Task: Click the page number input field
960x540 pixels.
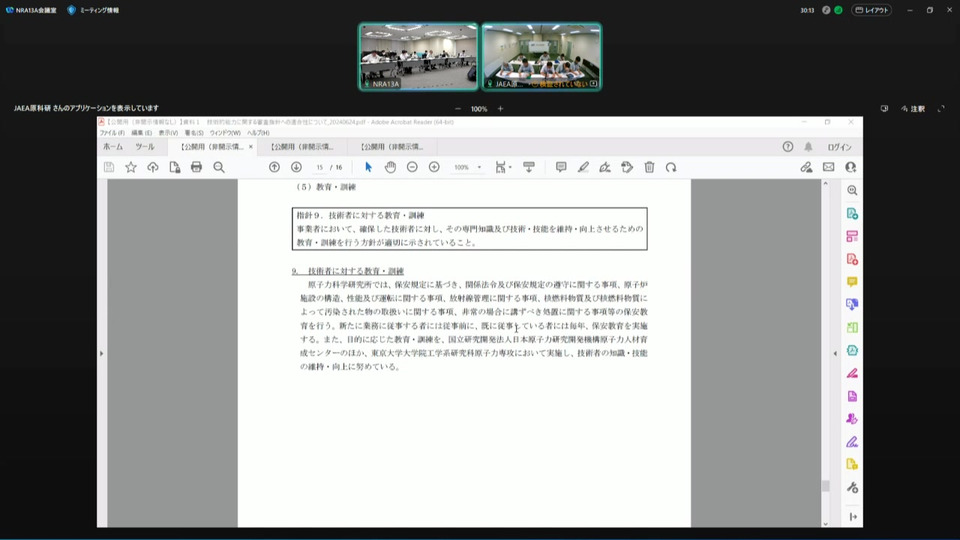Action: (x=320, y=167)
